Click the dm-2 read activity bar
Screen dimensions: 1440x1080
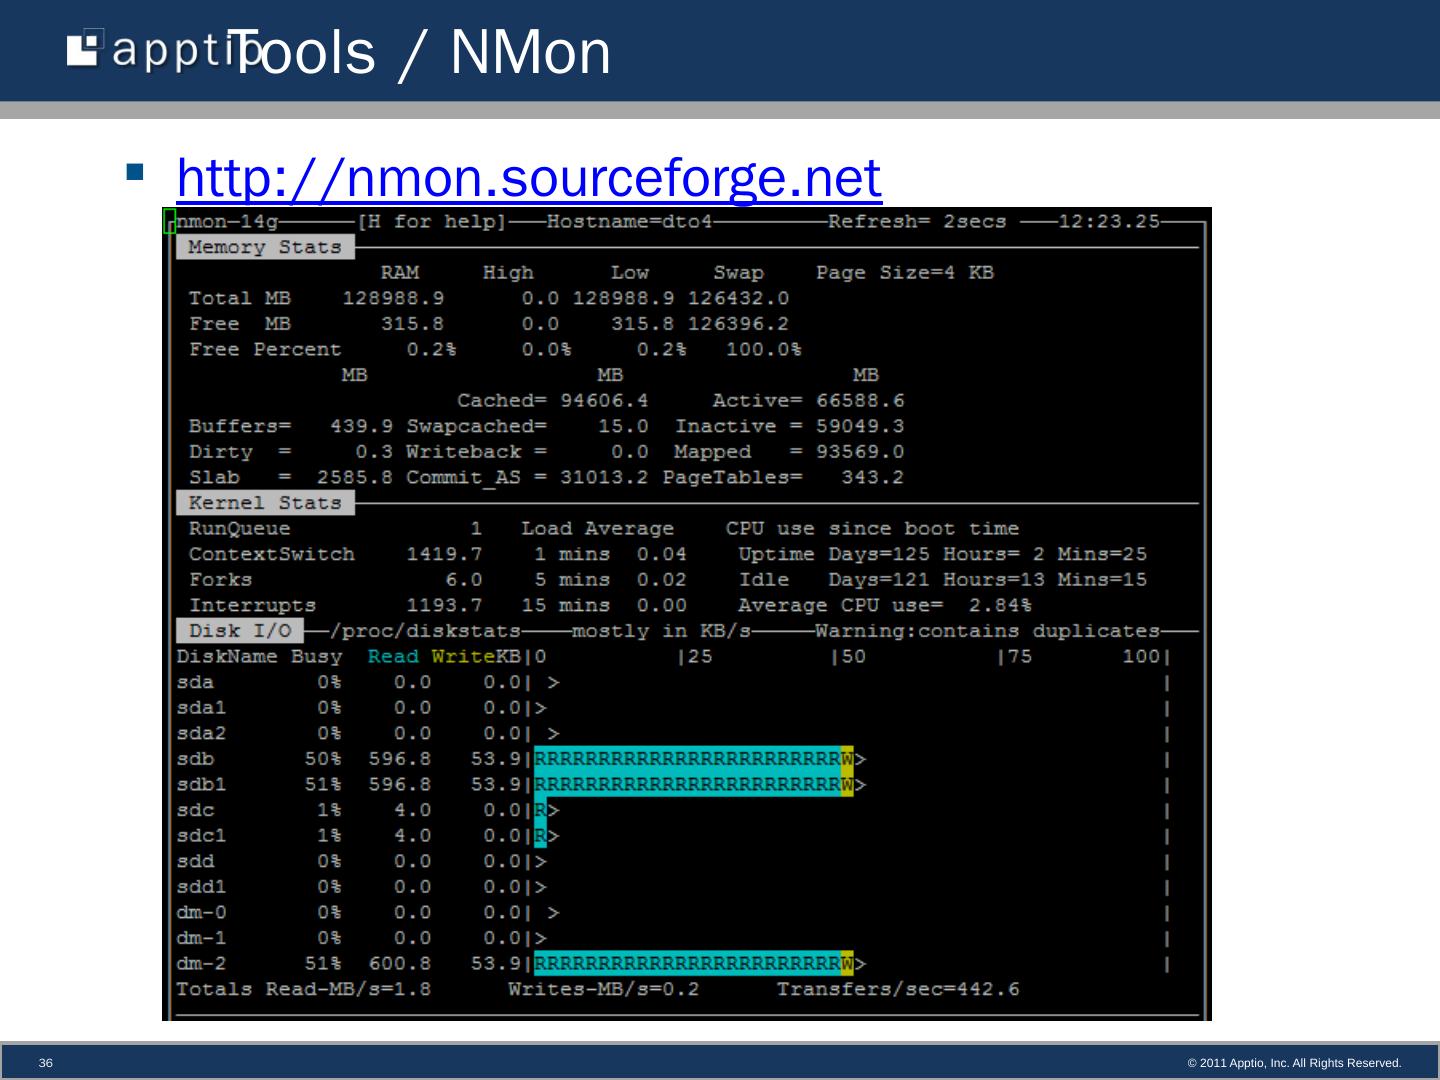687,964
